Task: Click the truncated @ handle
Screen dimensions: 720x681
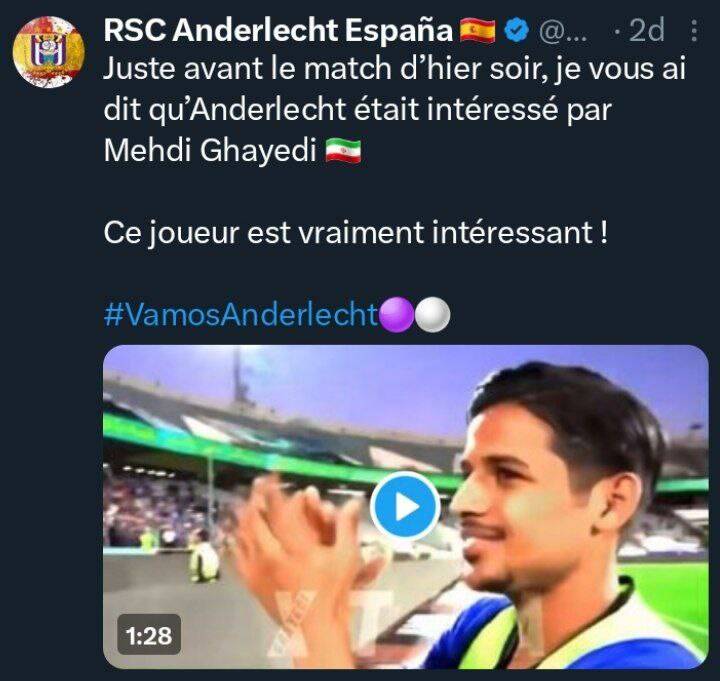Action: click(562, 31)
